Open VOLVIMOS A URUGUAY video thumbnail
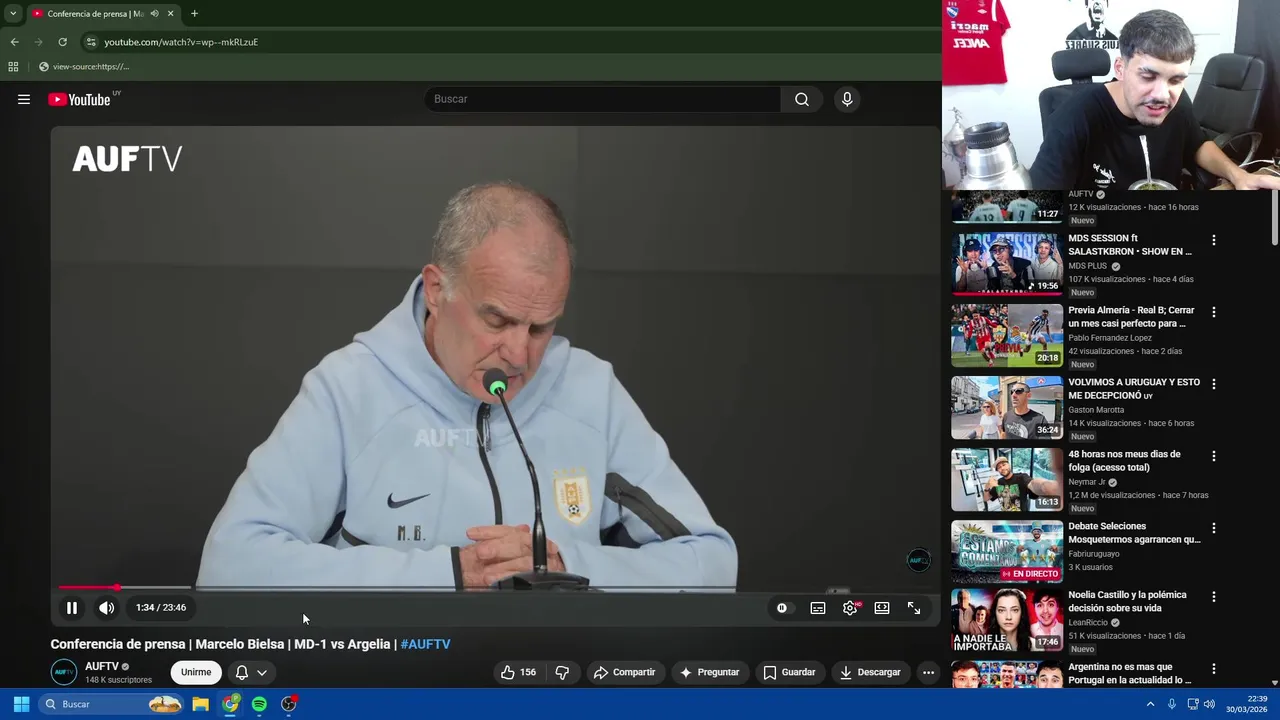 coord(1007,408)
